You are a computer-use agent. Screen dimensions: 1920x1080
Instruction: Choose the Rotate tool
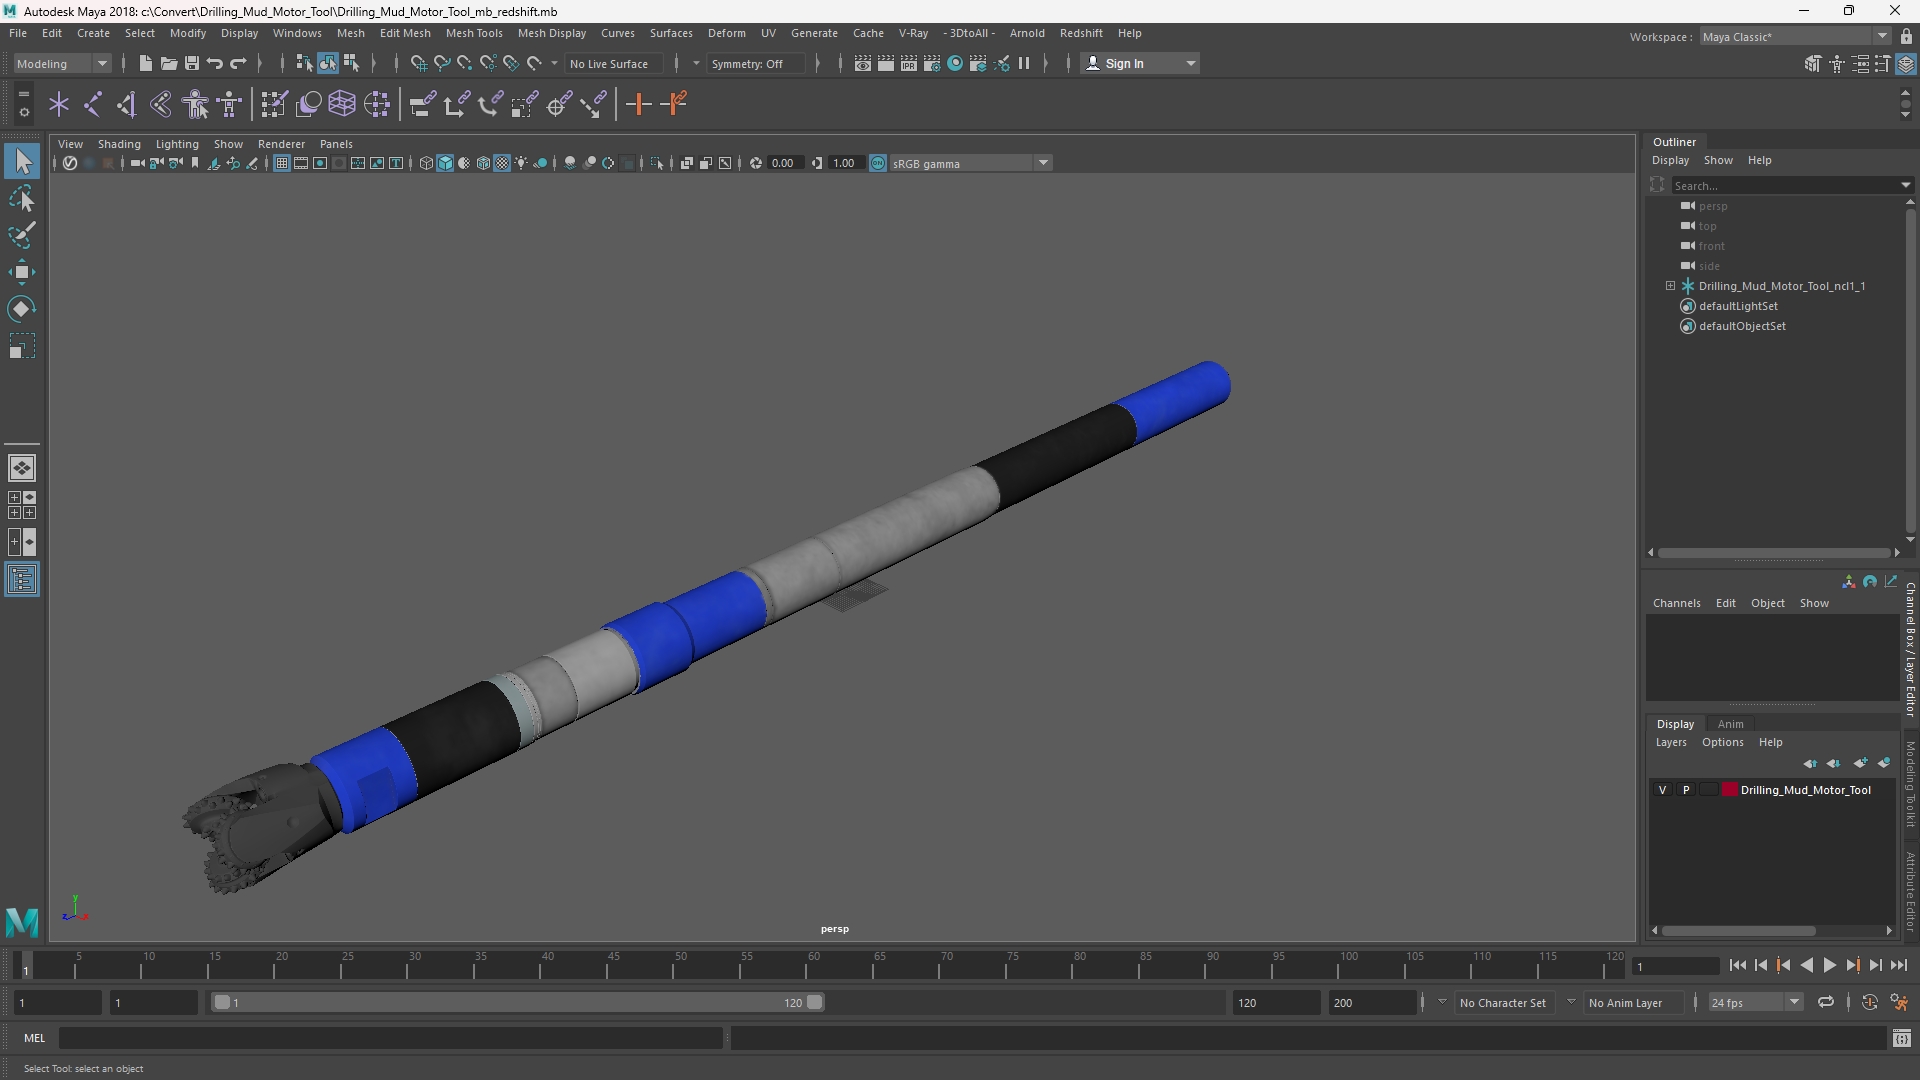click(21, 309)
